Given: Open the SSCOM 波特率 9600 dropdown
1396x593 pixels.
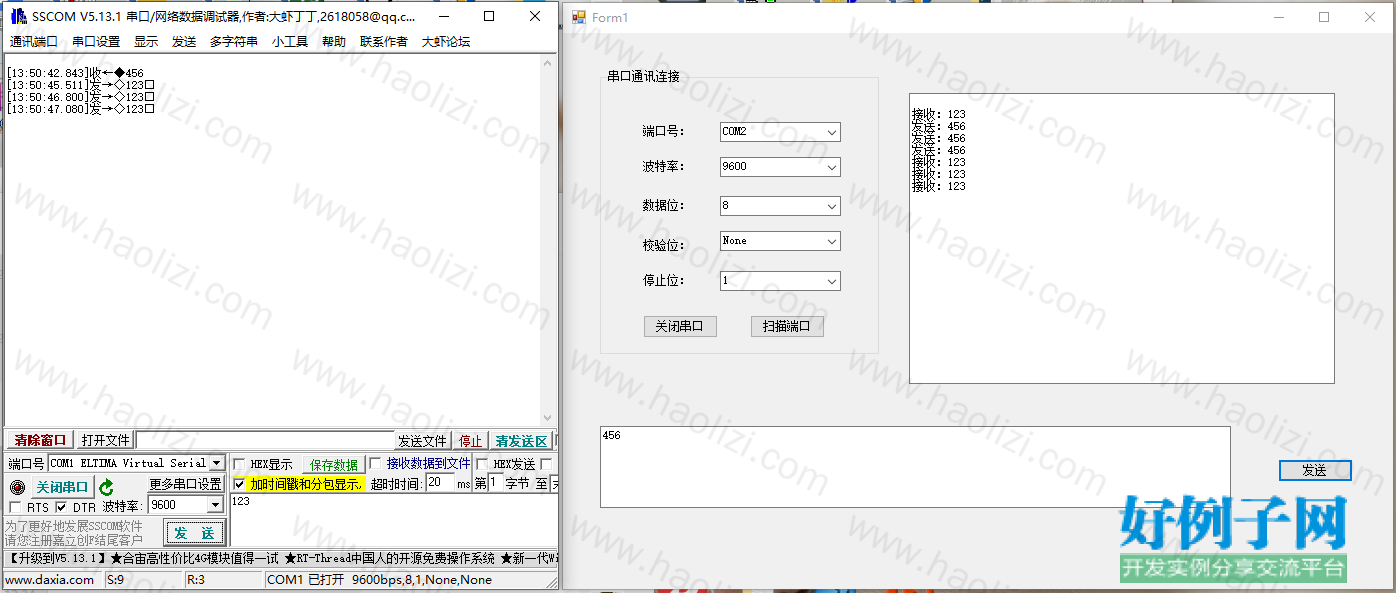Looking at the screenshot, I should (x=214, y=505).
